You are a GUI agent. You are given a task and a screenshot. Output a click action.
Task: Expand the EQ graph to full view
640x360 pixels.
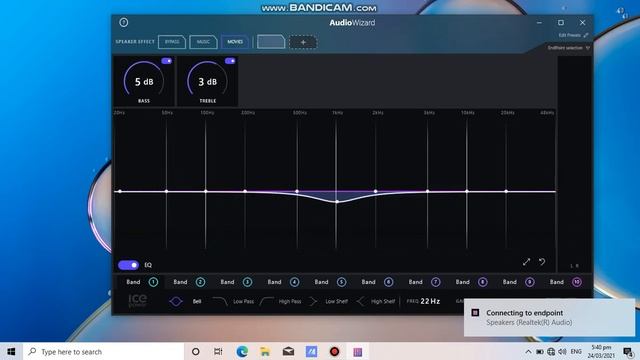526,262
